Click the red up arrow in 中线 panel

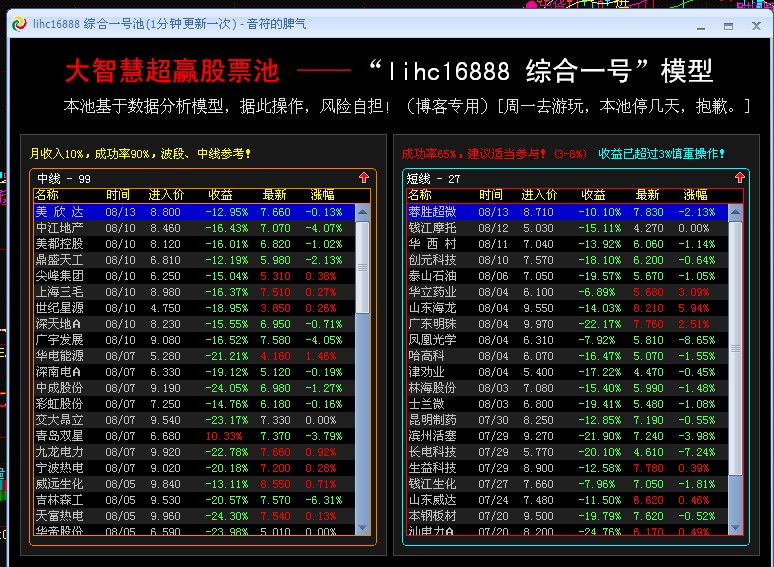364,178
